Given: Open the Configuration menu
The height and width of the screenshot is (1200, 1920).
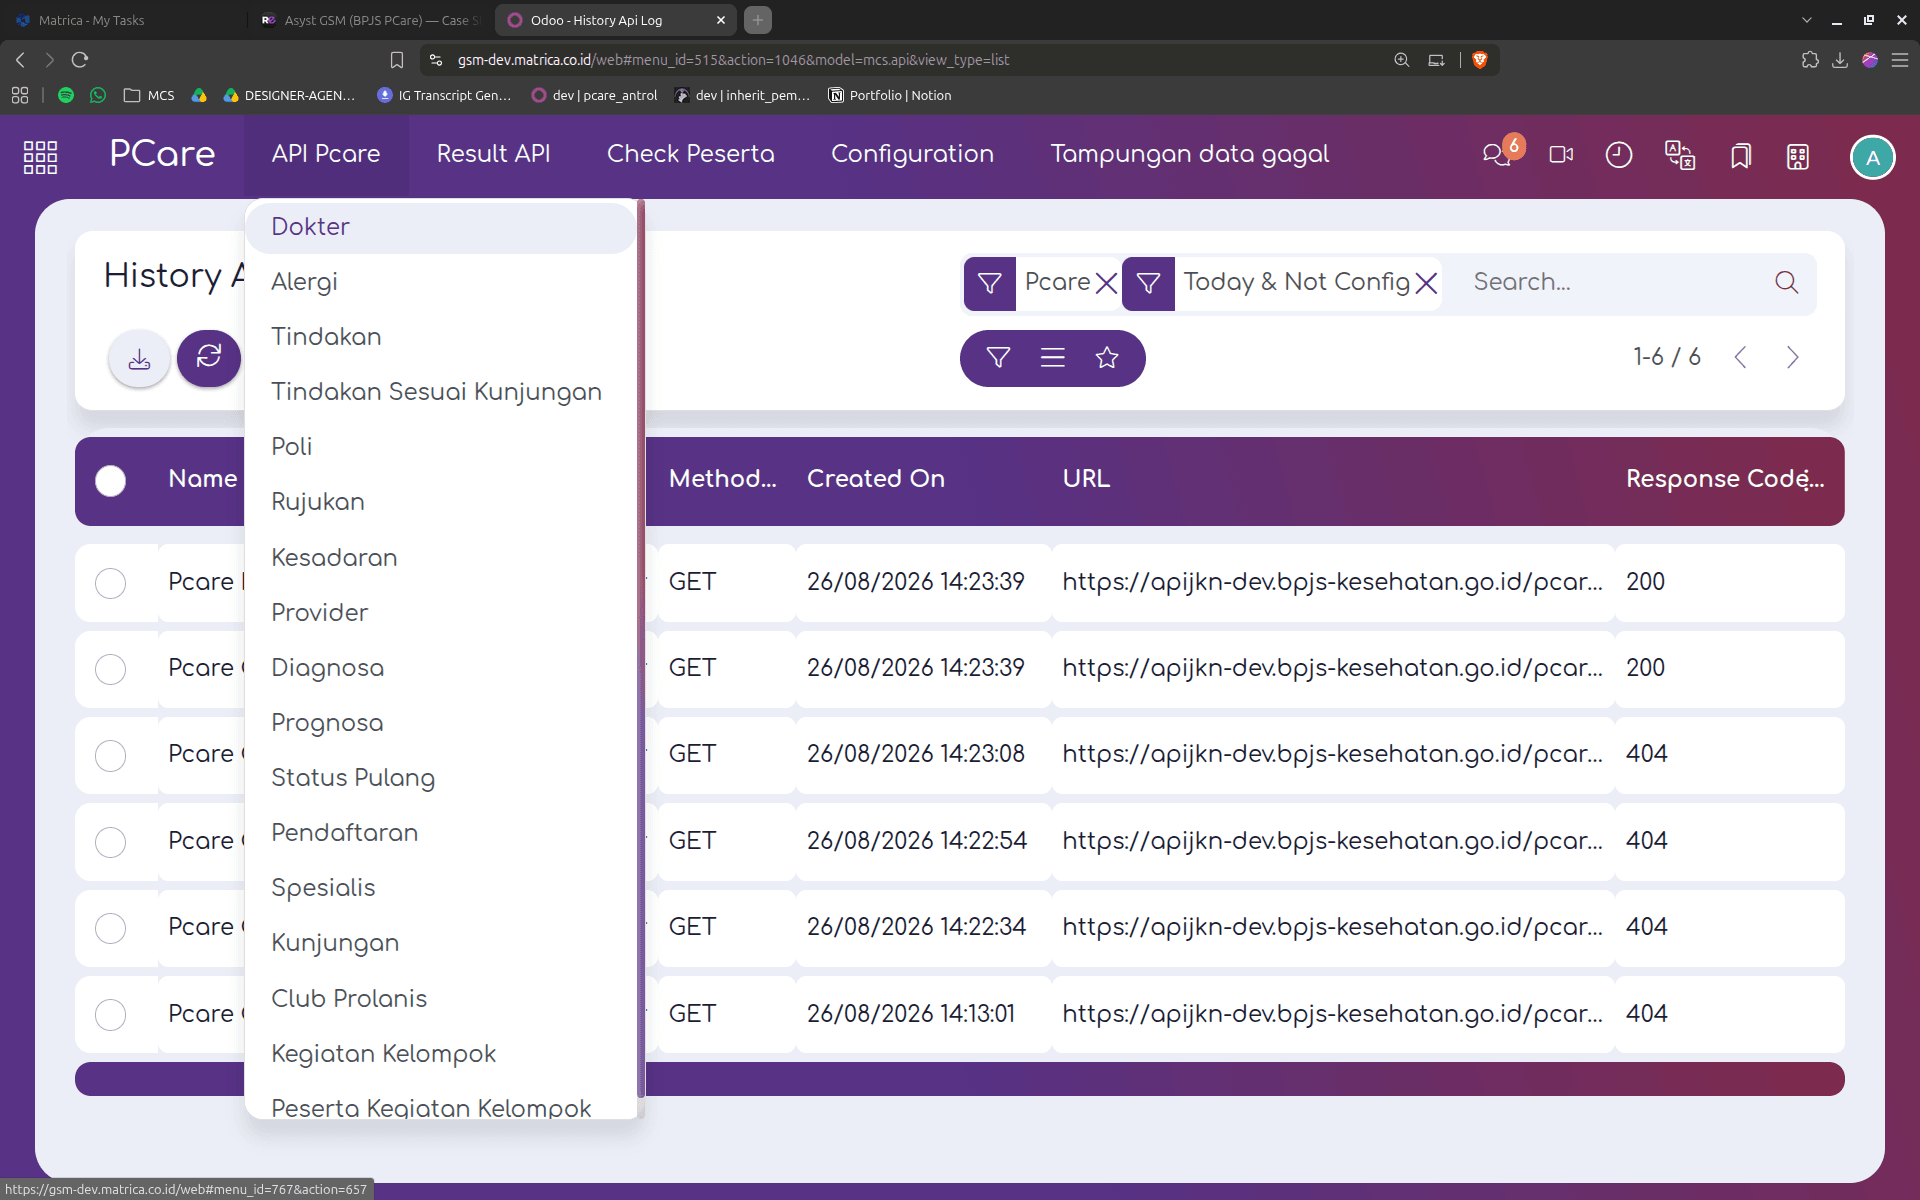Looking at the screenshot, I should 913,154.
